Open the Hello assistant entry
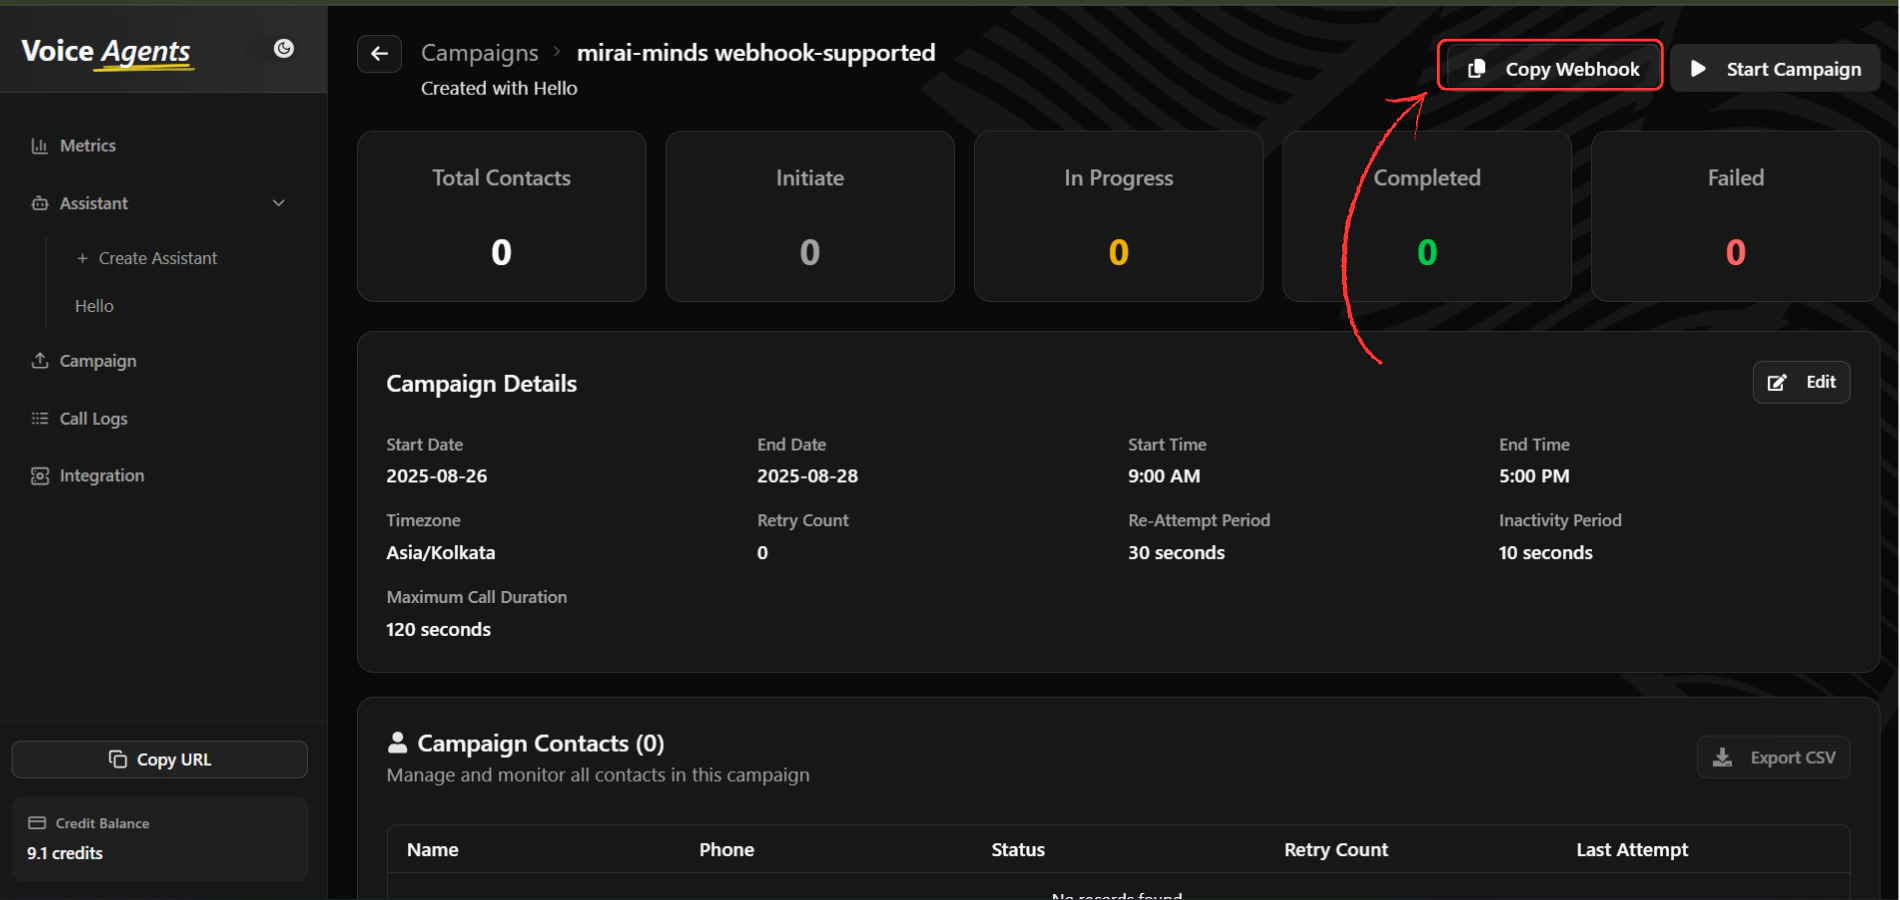This screenshot has width=1900, height=900. [x=93, y=306]
